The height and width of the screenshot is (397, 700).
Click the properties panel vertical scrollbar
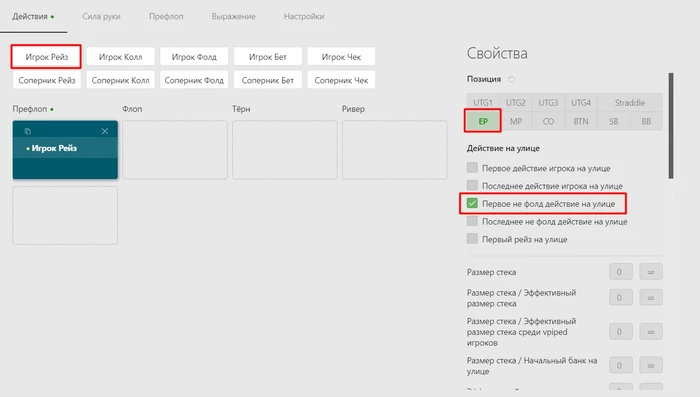pos(671,126)
